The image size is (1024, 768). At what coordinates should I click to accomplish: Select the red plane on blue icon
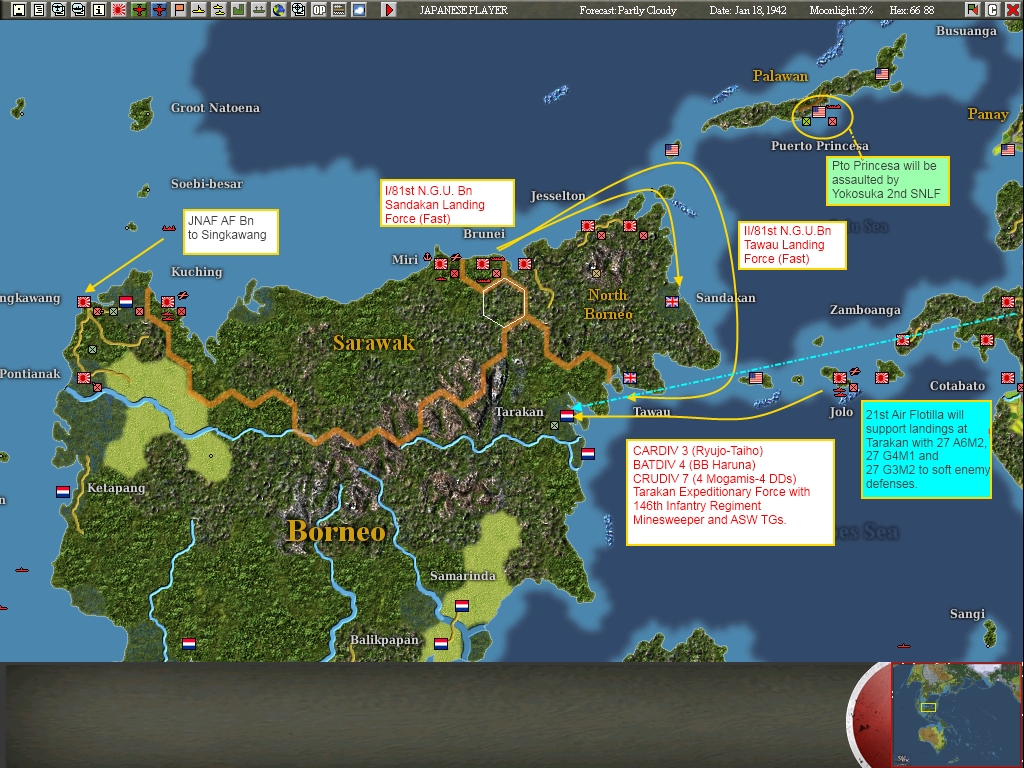(x=159, y=10)
